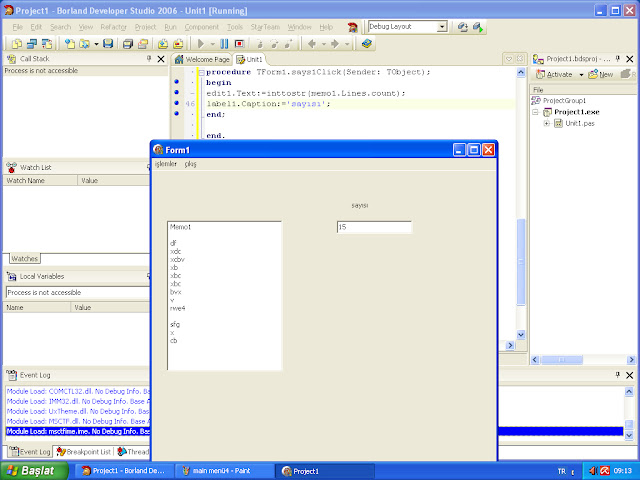Click the red Program Reset stop icon

click(239, 44)
